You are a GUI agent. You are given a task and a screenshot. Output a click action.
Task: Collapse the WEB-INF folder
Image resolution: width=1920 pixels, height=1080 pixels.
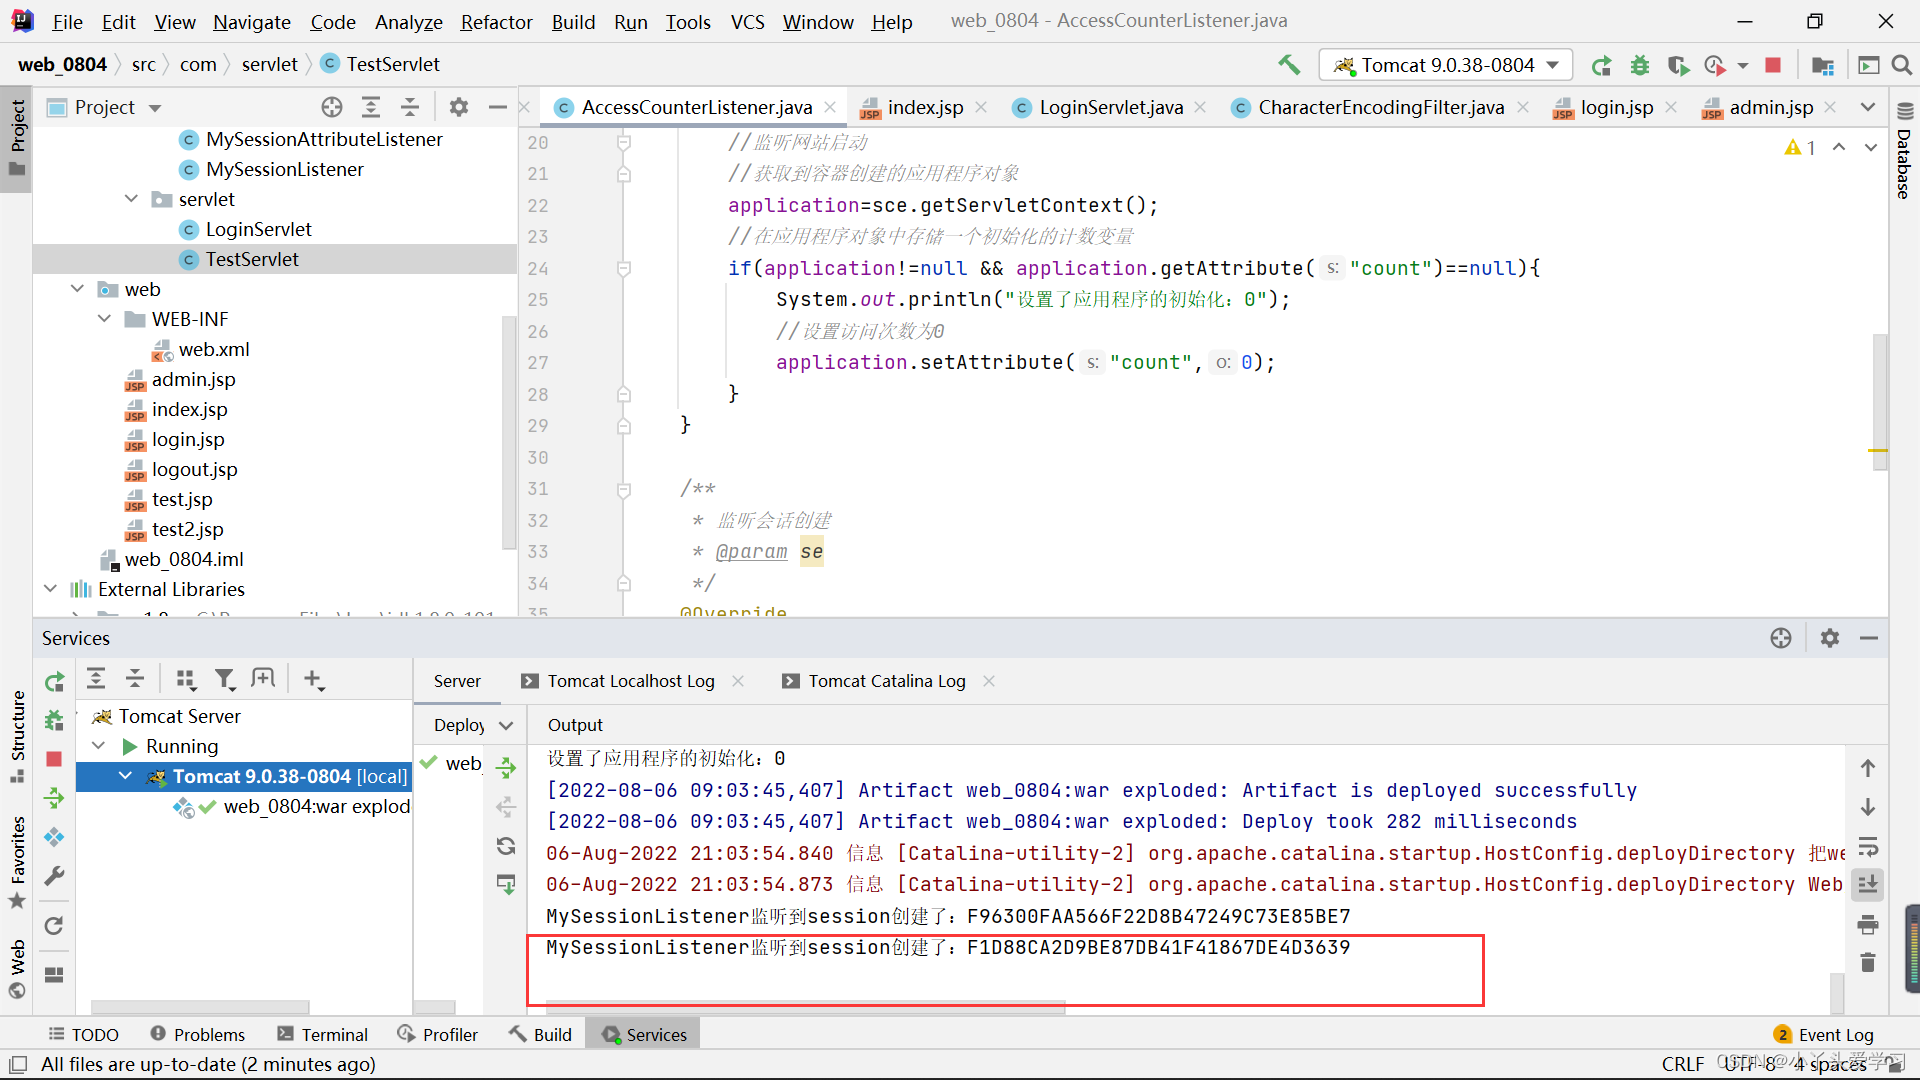click(105, 319)
